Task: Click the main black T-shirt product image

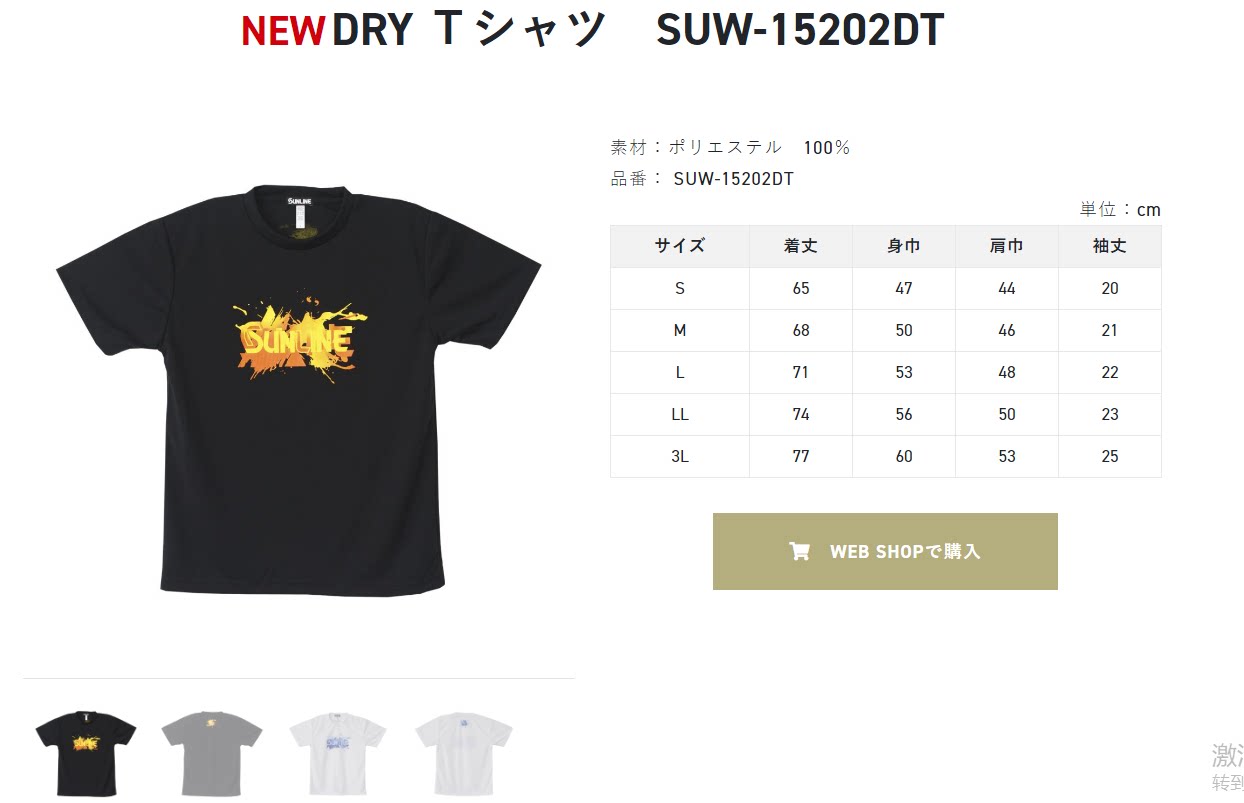Action: (x=299, y=390)
